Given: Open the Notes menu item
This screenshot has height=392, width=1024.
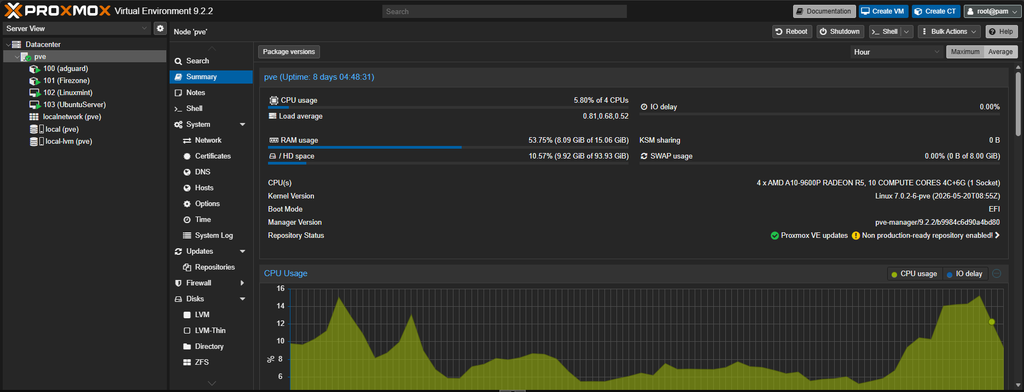Looking at the screenshot, I should pos(195,93).
